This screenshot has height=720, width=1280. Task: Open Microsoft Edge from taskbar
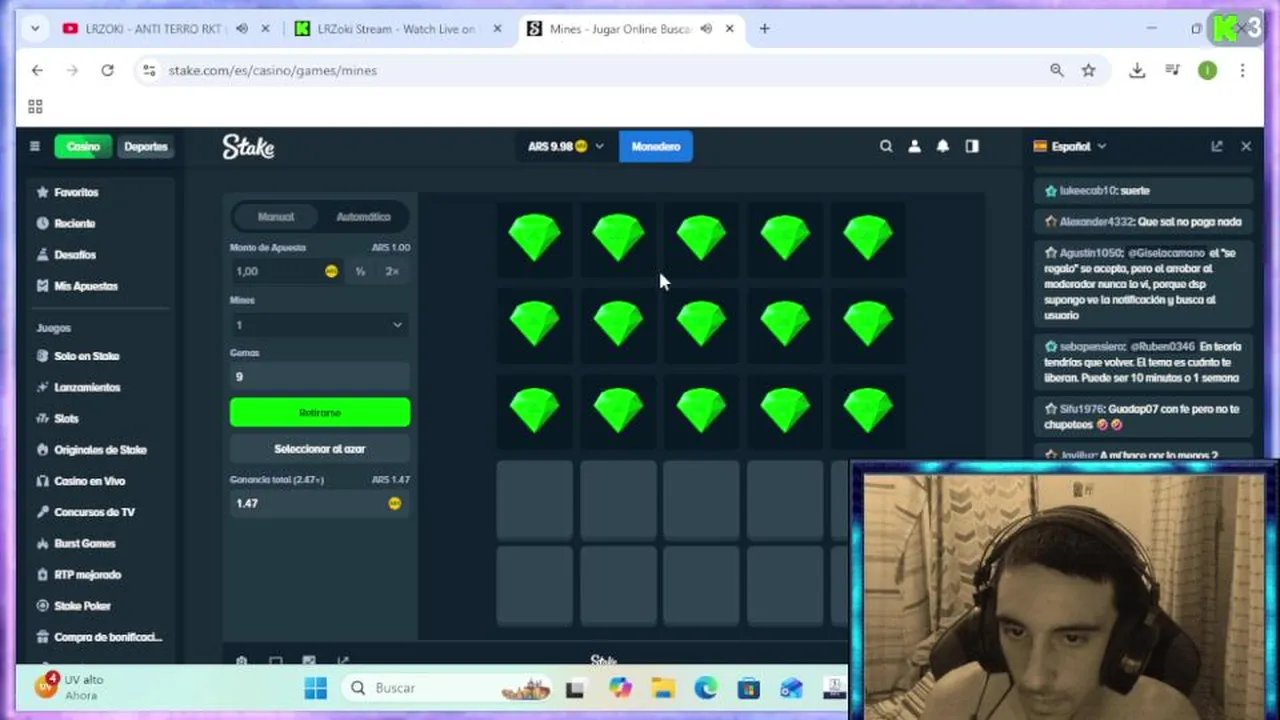click(x=706, y=688)
